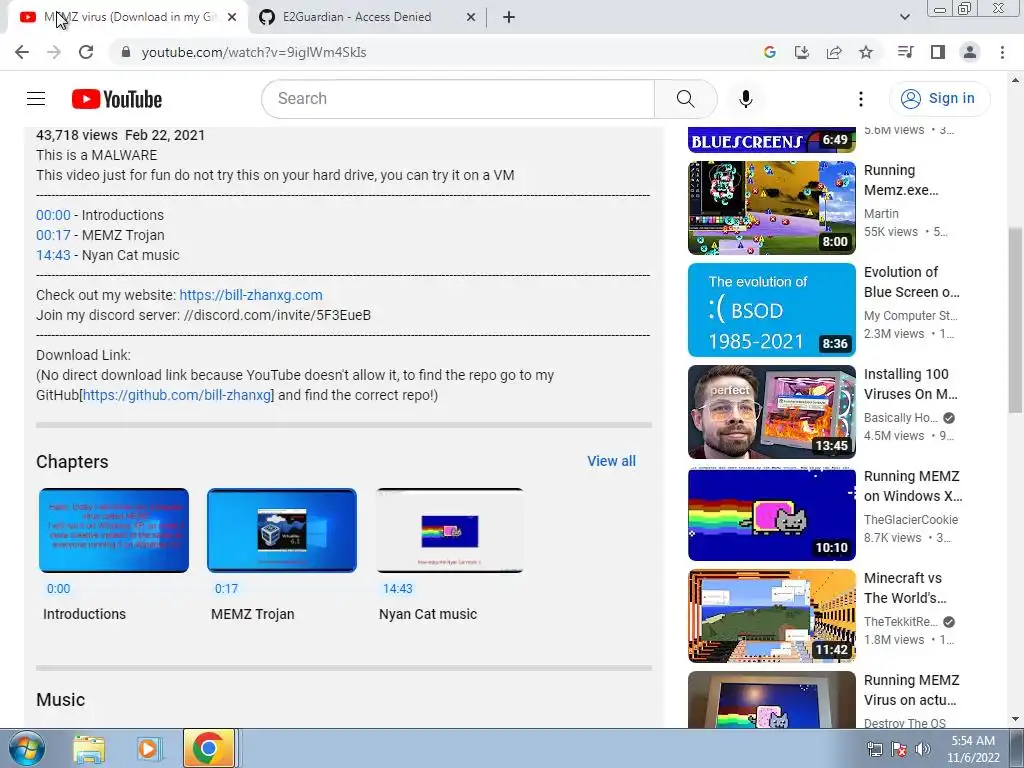
Task: Click the page vertical scrollbar thumb
Action: click(1015, 320)
